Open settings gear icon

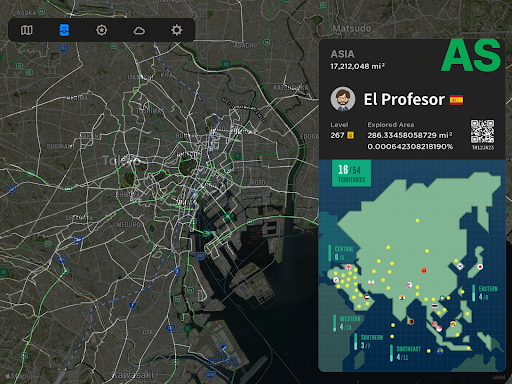tap(176, 30)
